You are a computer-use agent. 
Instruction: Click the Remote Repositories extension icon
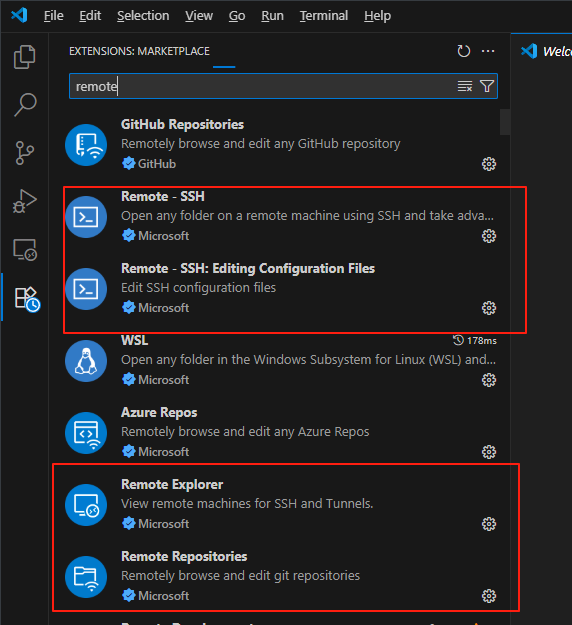click(86, 577)
